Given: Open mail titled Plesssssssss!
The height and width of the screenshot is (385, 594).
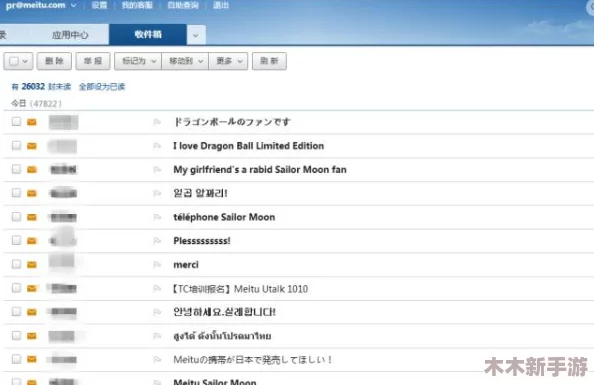Looking at the screenshot, I should point(202,241).
